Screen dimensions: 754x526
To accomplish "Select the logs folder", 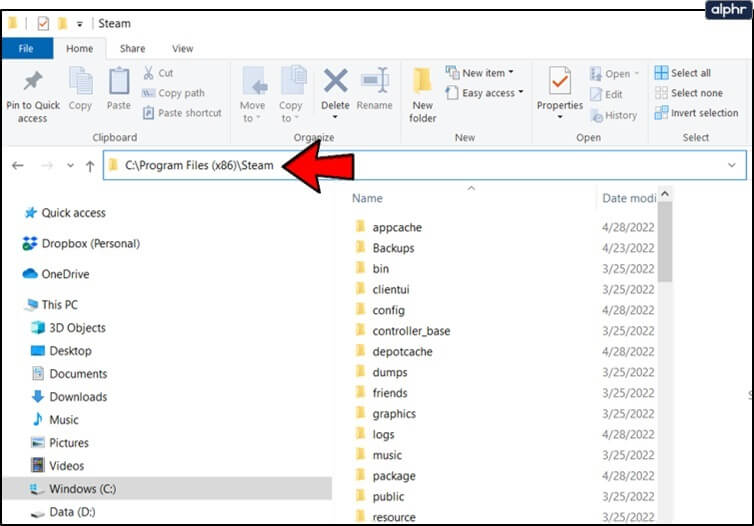I will (375, 434).
